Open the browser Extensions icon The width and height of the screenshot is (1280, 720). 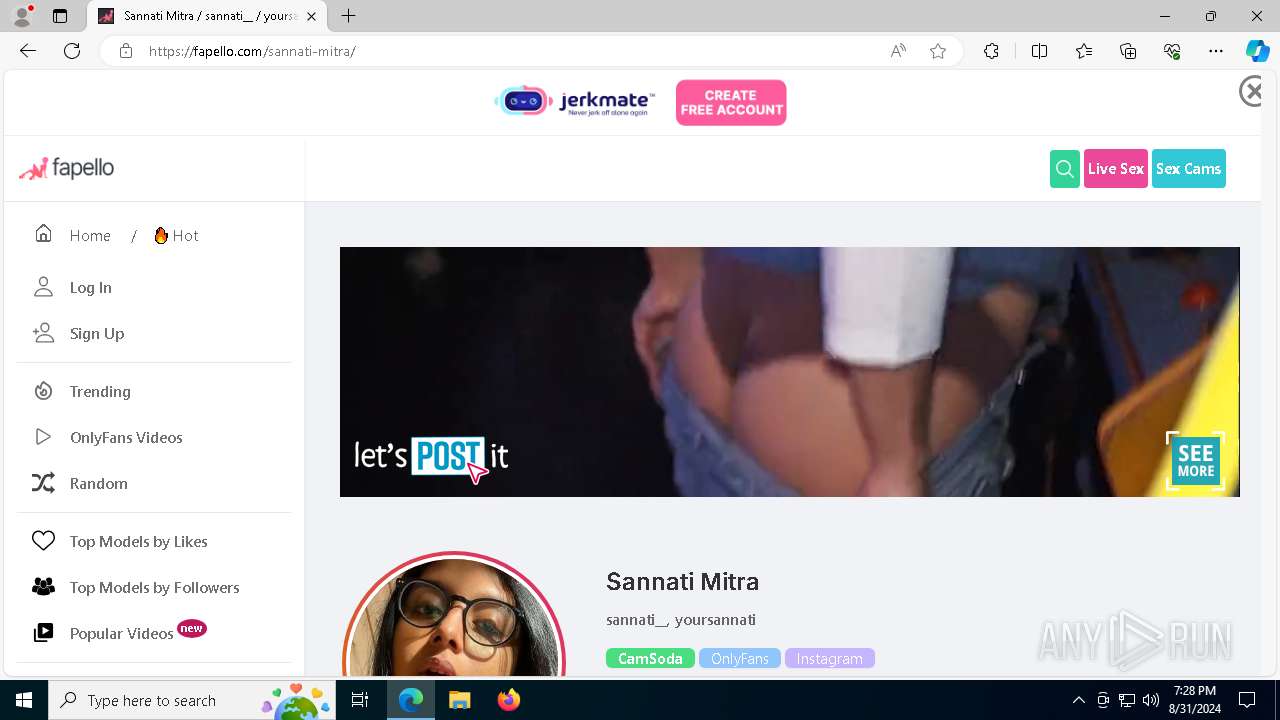pos(991,51)
